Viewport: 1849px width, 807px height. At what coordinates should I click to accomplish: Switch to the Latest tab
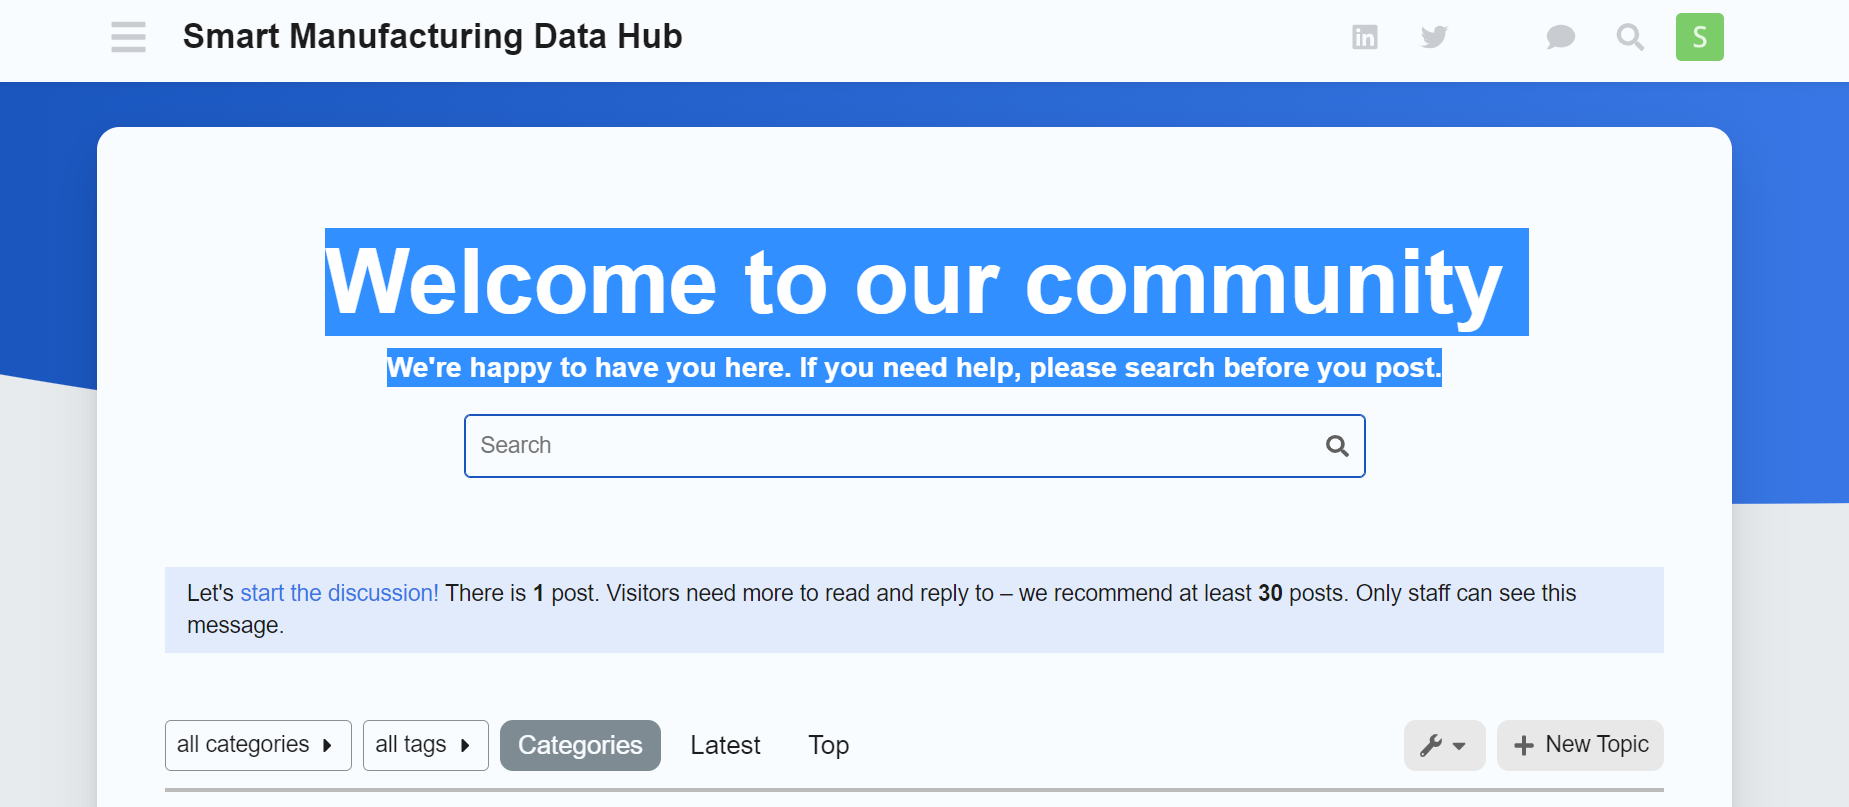725,745
